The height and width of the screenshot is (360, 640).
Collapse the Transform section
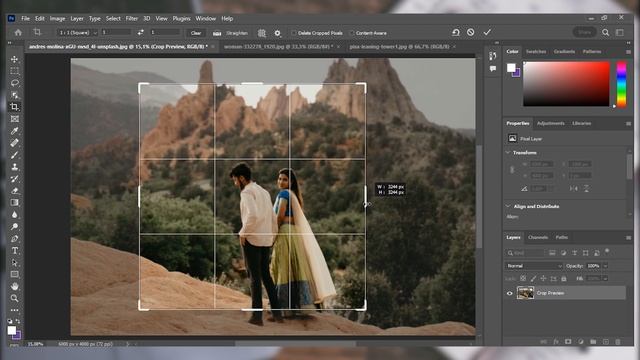508,152
